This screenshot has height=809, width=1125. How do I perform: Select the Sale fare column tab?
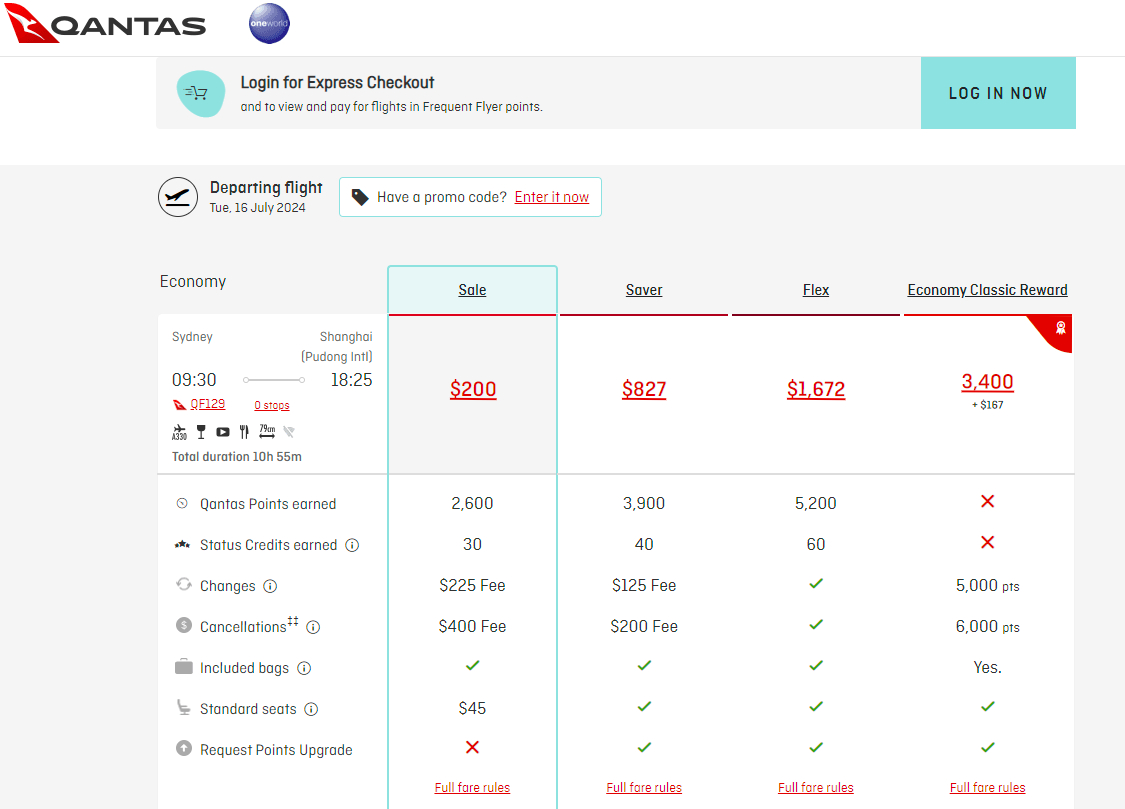tap(472, 290)
